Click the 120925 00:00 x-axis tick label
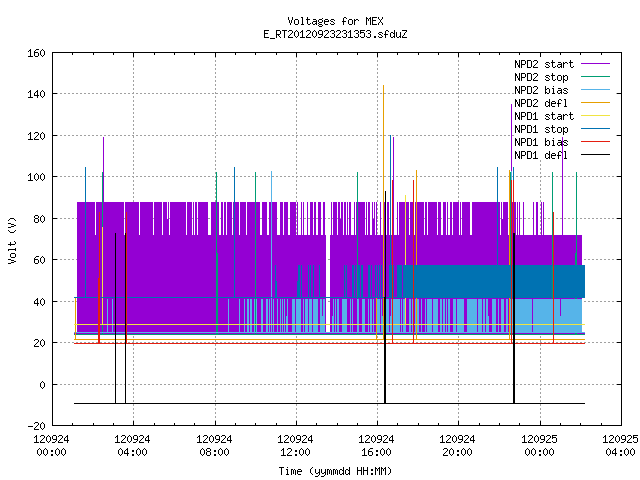 539,446
